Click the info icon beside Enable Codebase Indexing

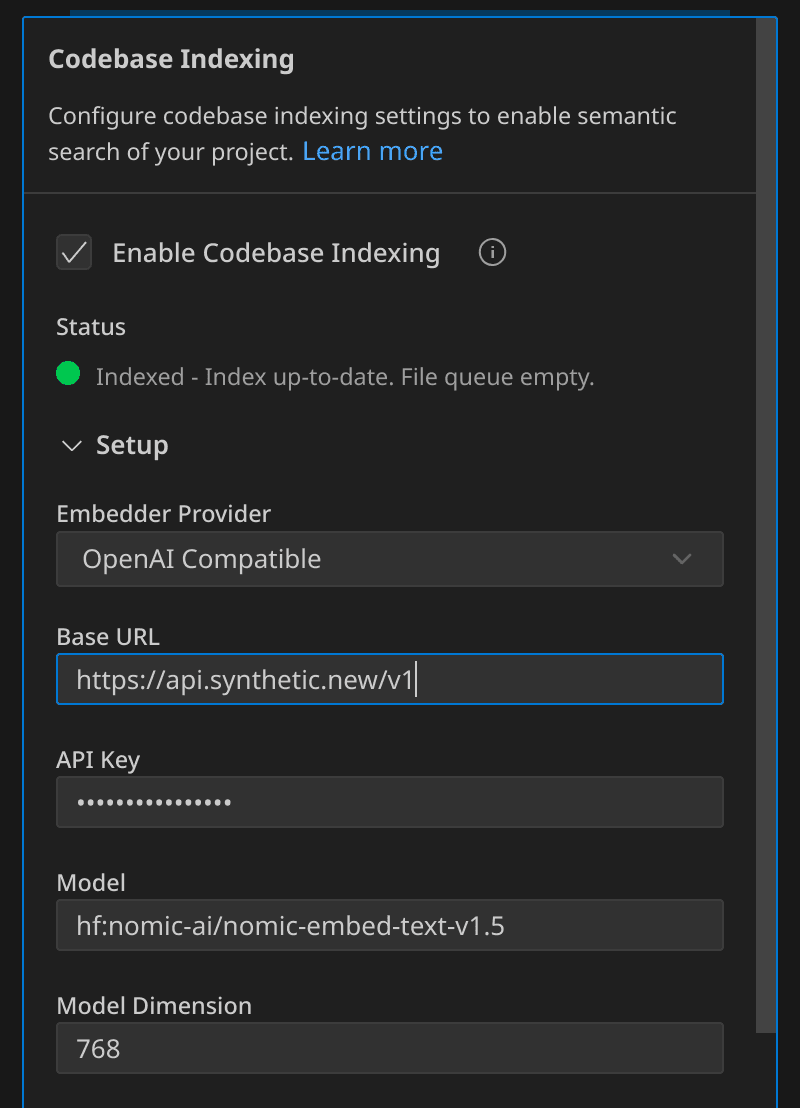click(x=492, y=253)
